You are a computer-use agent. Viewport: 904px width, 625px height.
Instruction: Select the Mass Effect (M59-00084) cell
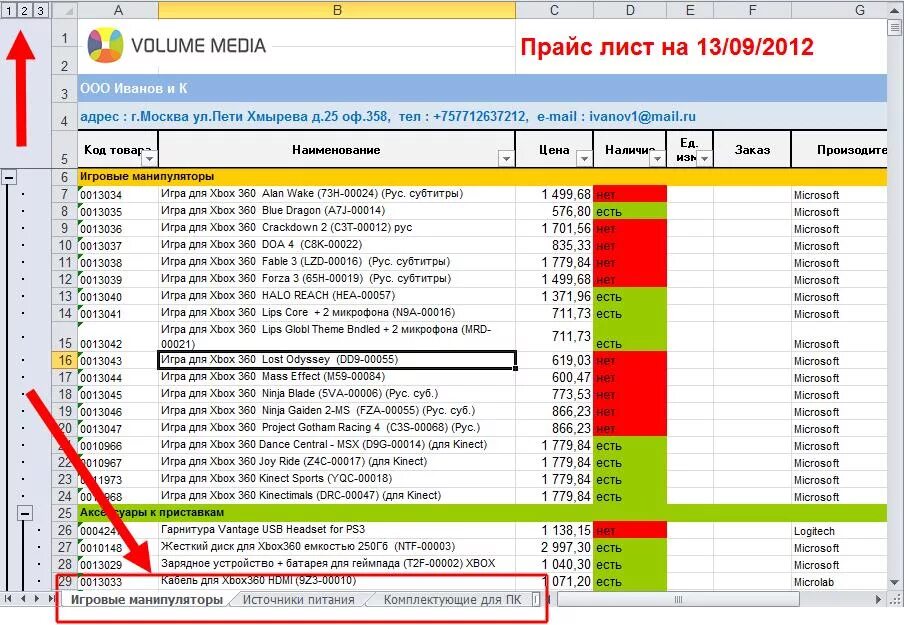coord(337,377)
